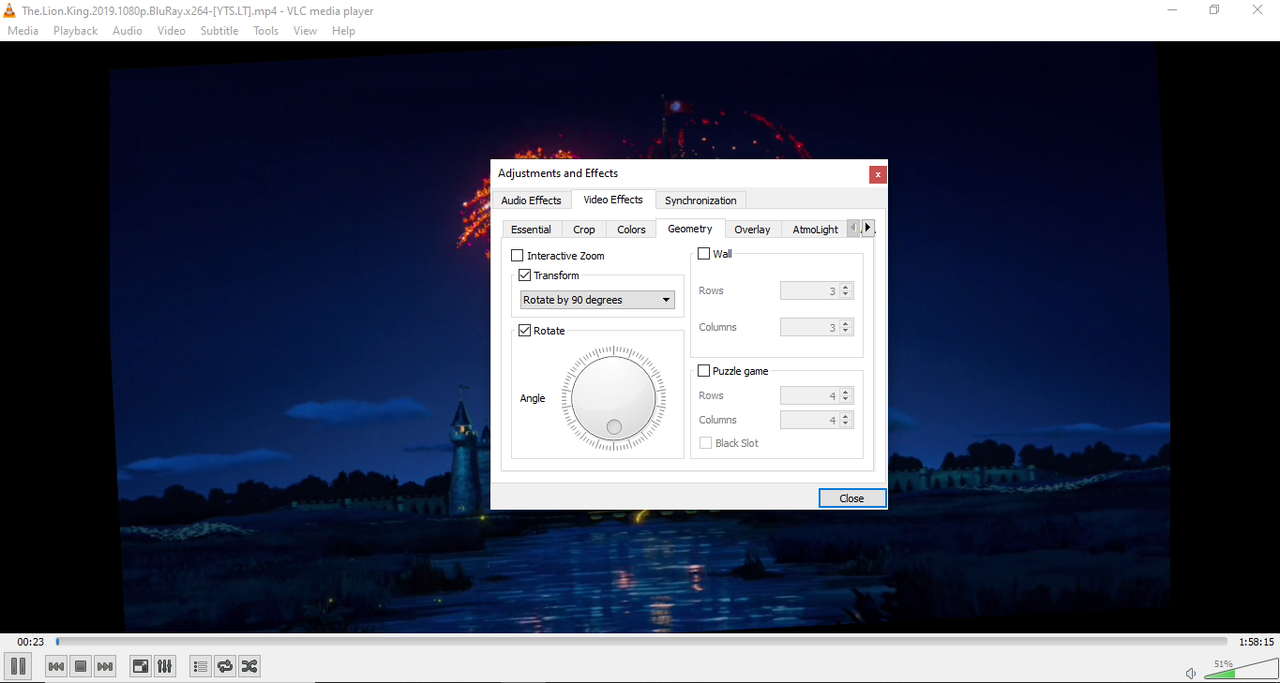Image resolution: width=1280 pixels, height=683 pixels.
Task: Enable shuffle random playback
Action: click(249, 666)
